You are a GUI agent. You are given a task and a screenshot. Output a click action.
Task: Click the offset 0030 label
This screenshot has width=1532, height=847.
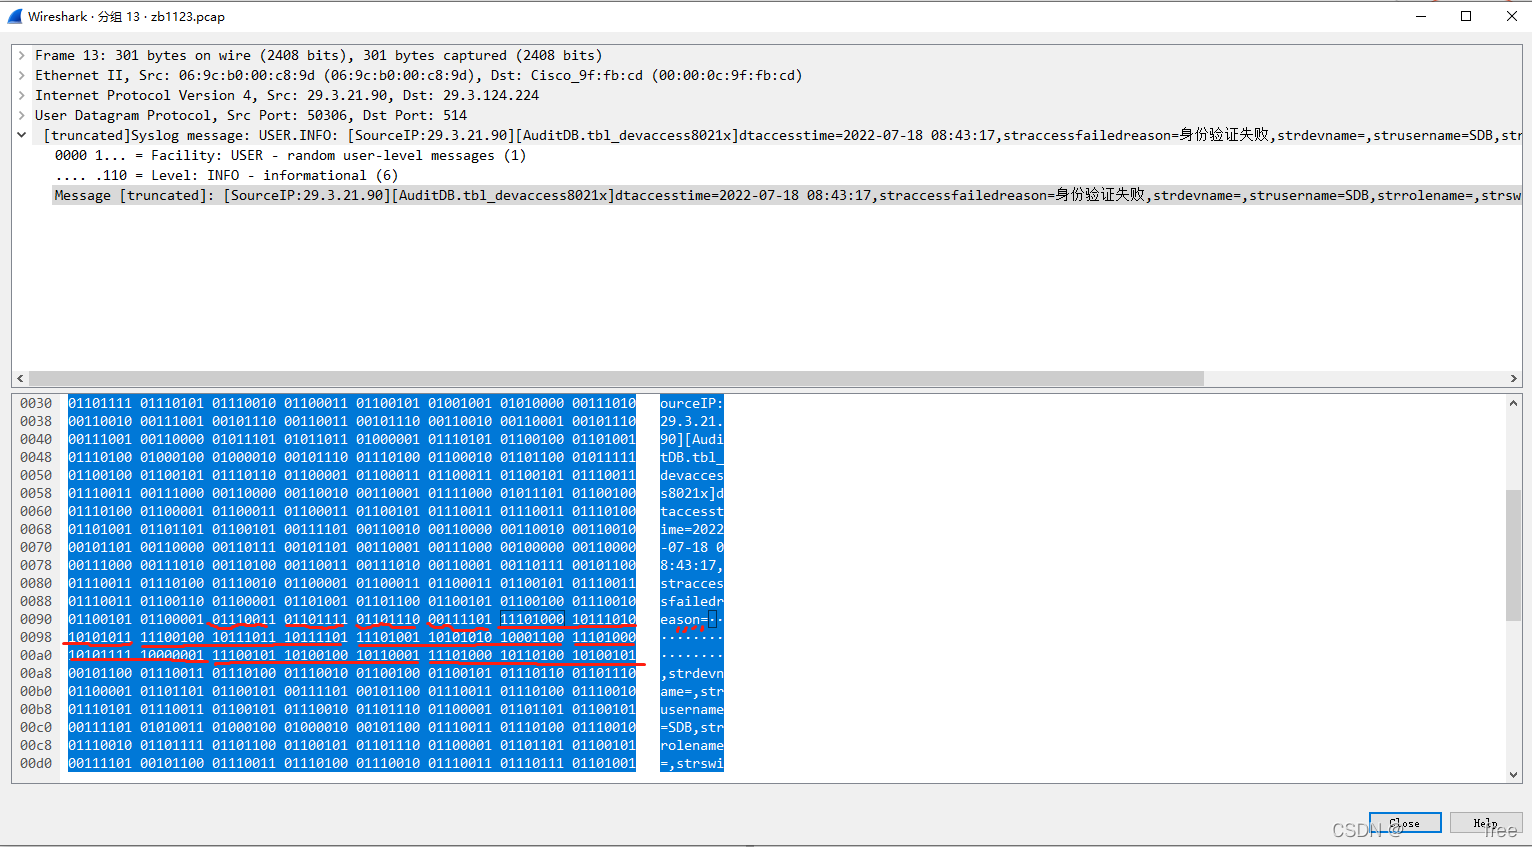coord(36,404)
